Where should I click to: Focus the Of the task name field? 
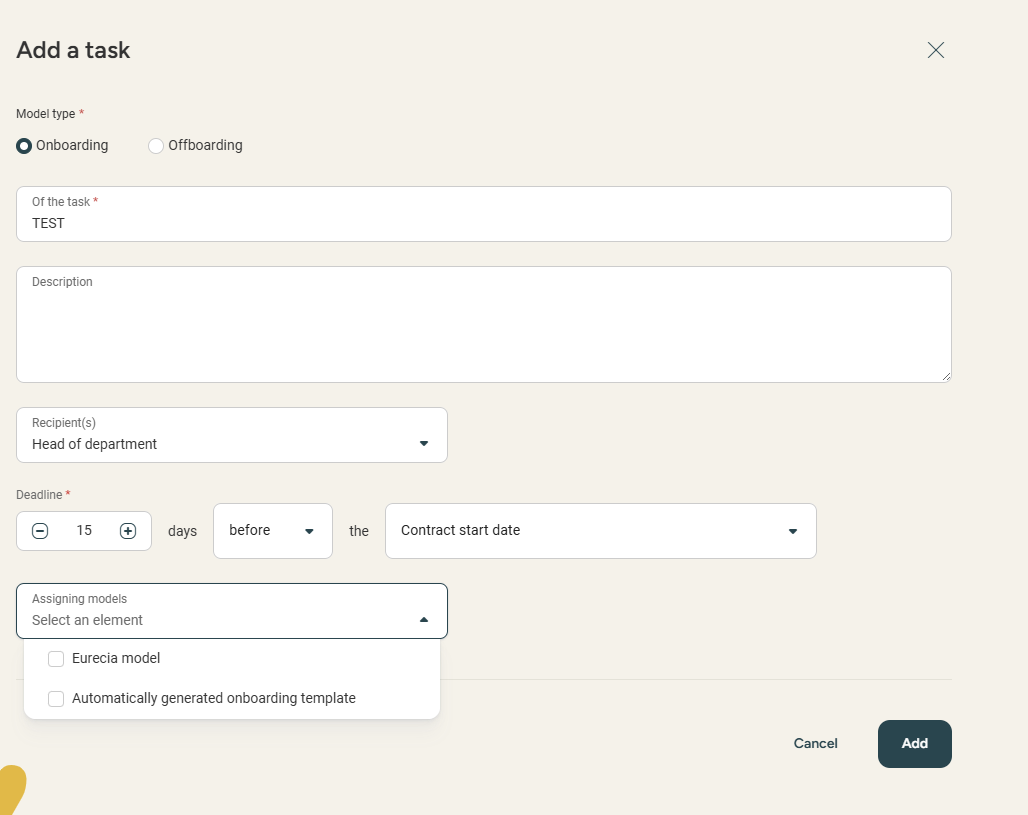click(x=483, y=223)
